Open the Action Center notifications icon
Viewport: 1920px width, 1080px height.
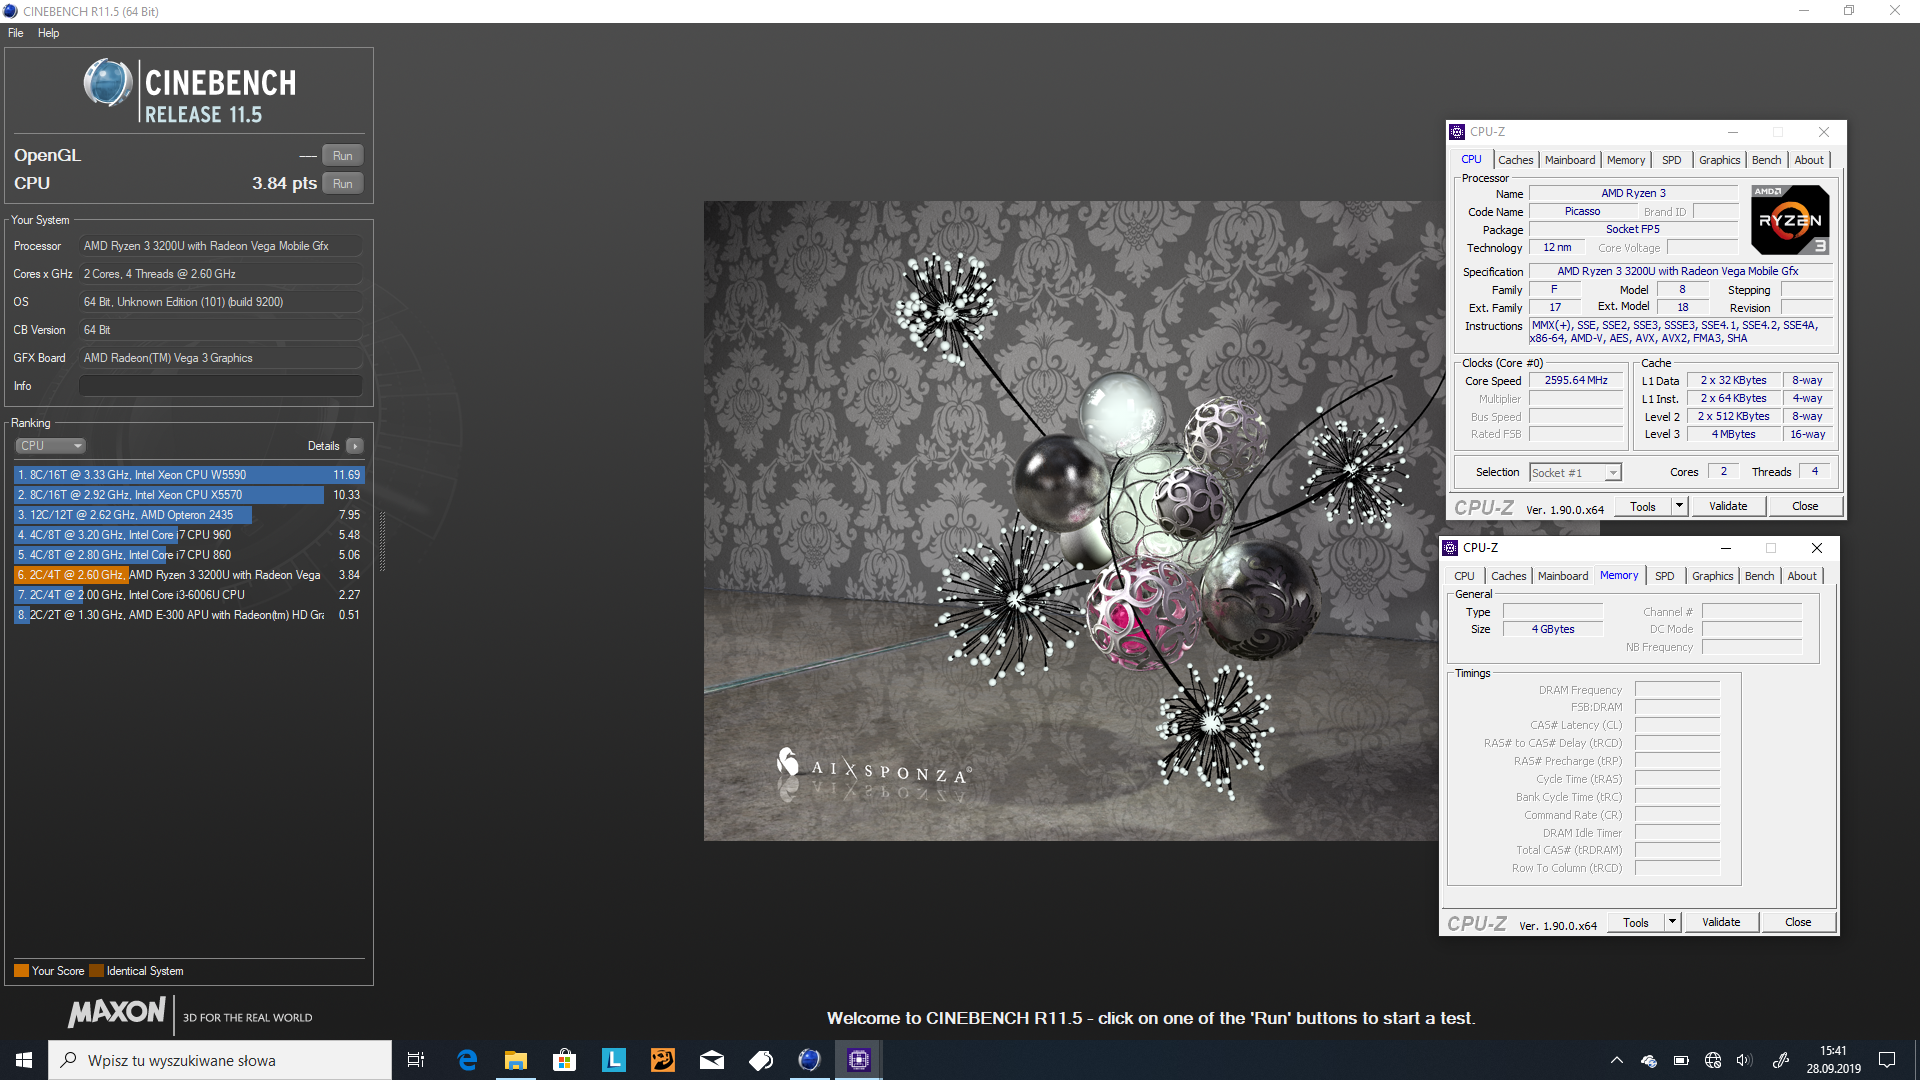[1887, 1060]
